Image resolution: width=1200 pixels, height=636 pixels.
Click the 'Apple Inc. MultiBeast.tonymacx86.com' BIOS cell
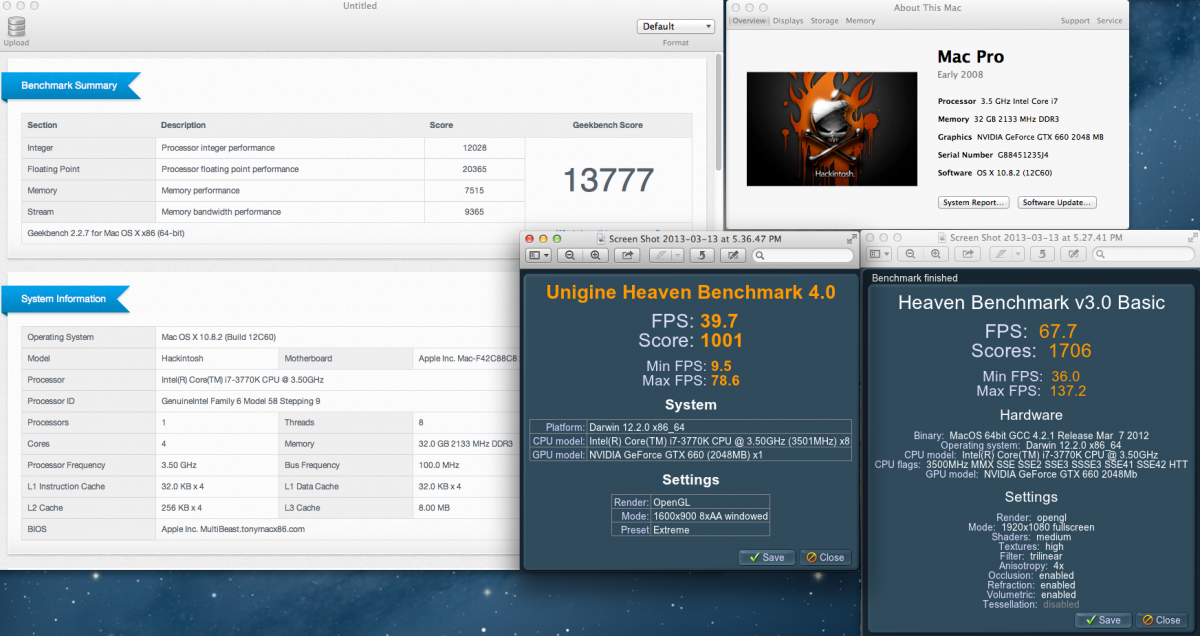click(x=232, y=529)
